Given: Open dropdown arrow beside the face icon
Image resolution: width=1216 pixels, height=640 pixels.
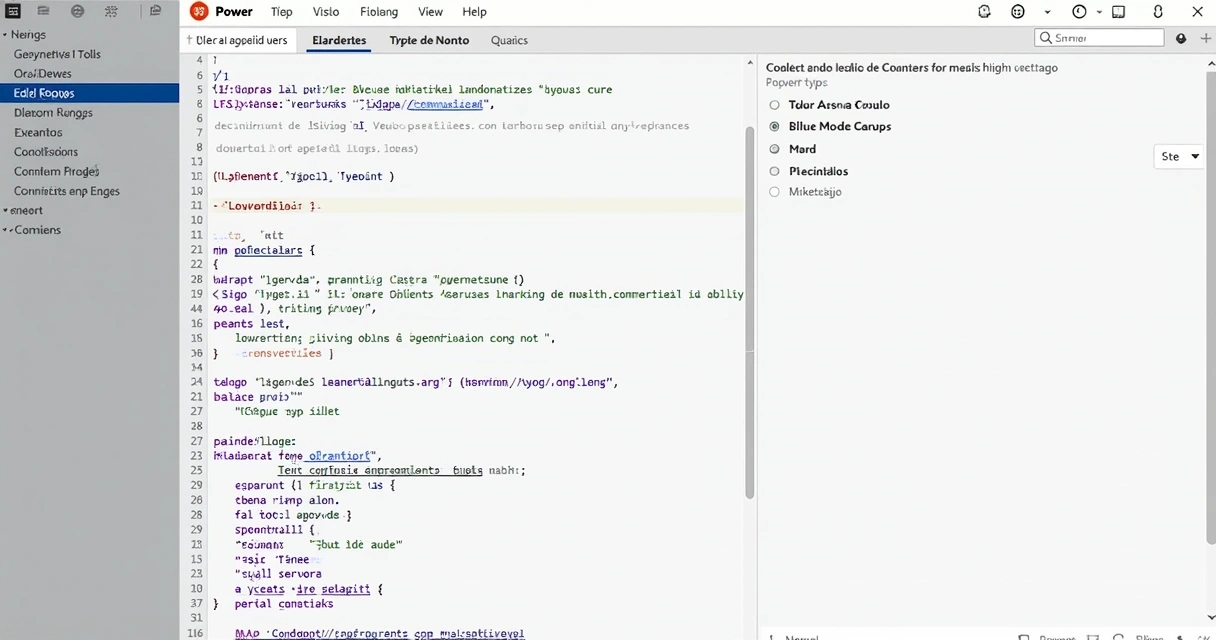Looking at the screenshot, I should pos(1047,13).
